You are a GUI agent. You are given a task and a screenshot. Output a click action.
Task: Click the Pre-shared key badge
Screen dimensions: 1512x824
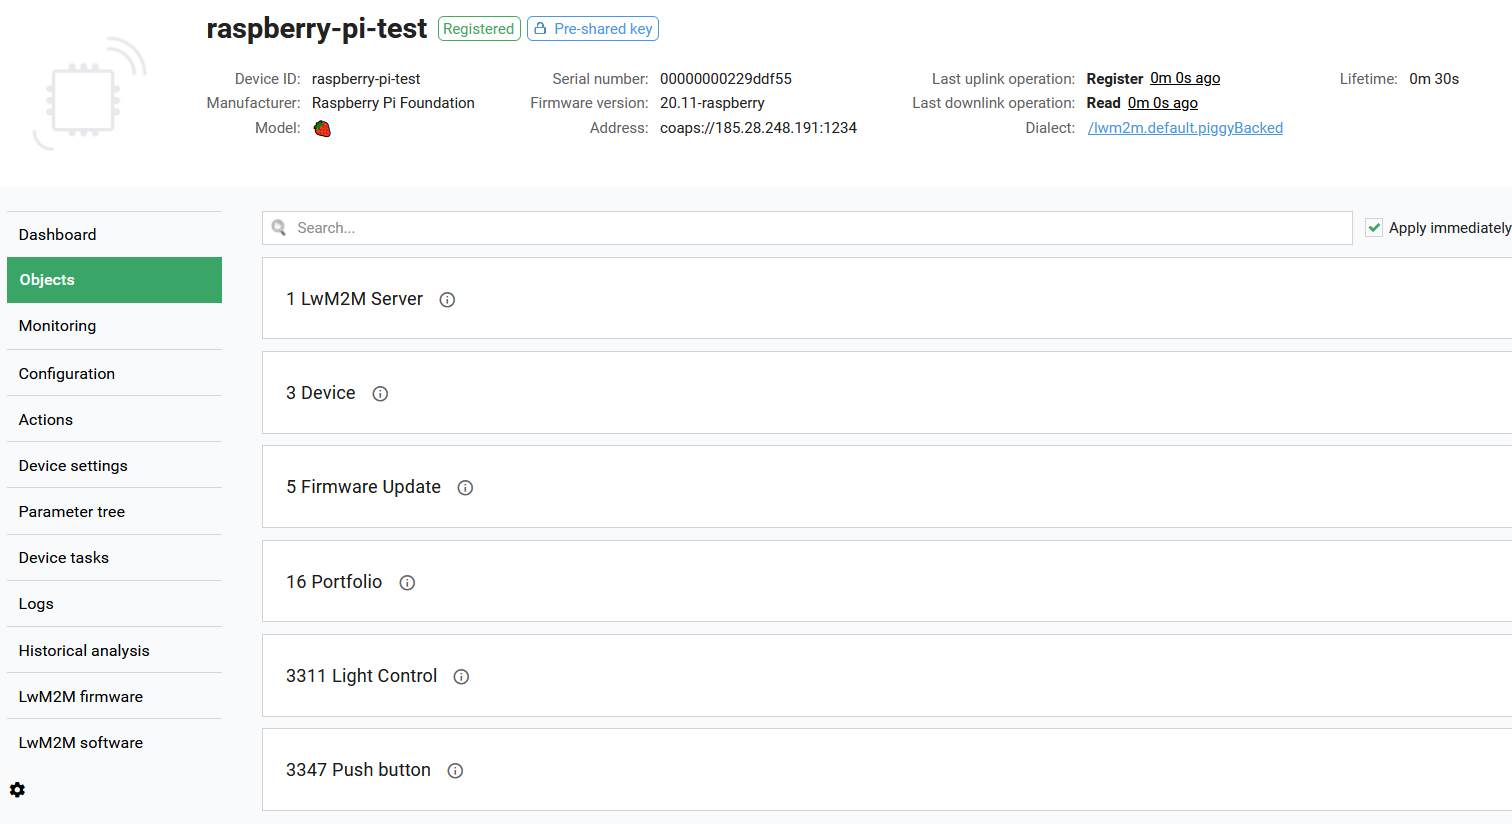tap(593, 29)
